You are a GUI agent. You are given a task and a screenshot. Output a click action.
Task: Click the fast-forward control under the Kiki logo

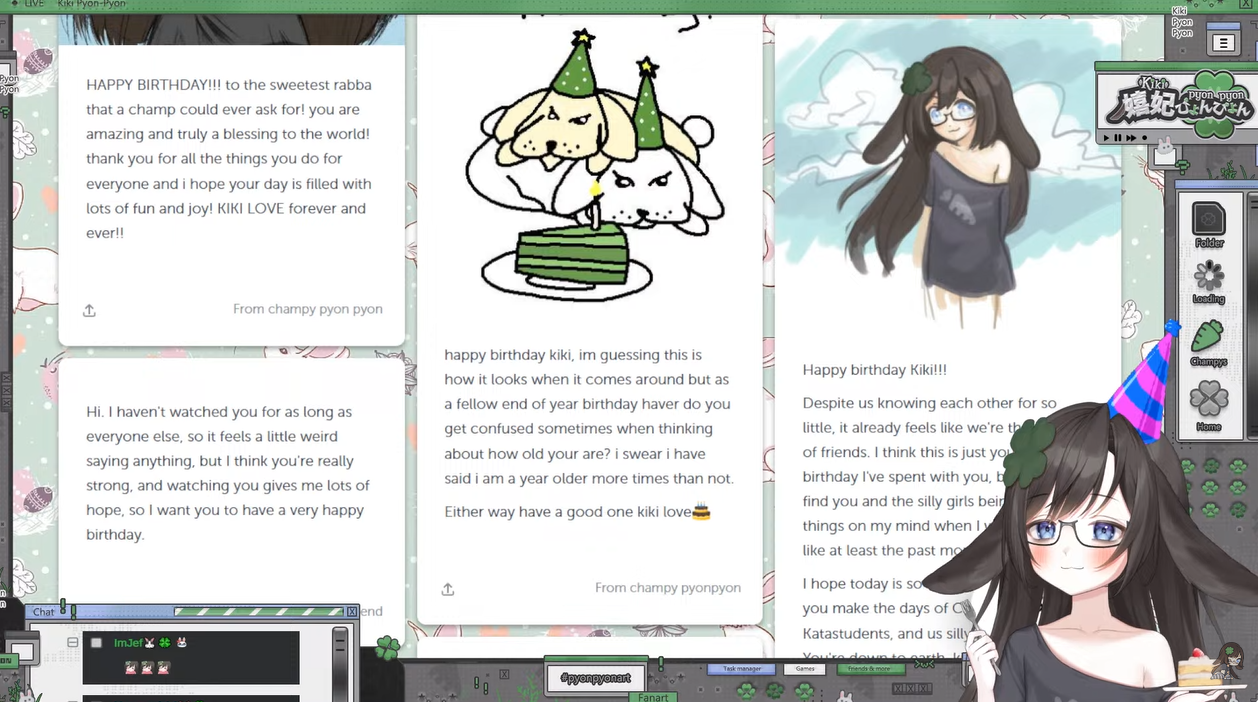pyautogui.click(x=1131, y=138)
